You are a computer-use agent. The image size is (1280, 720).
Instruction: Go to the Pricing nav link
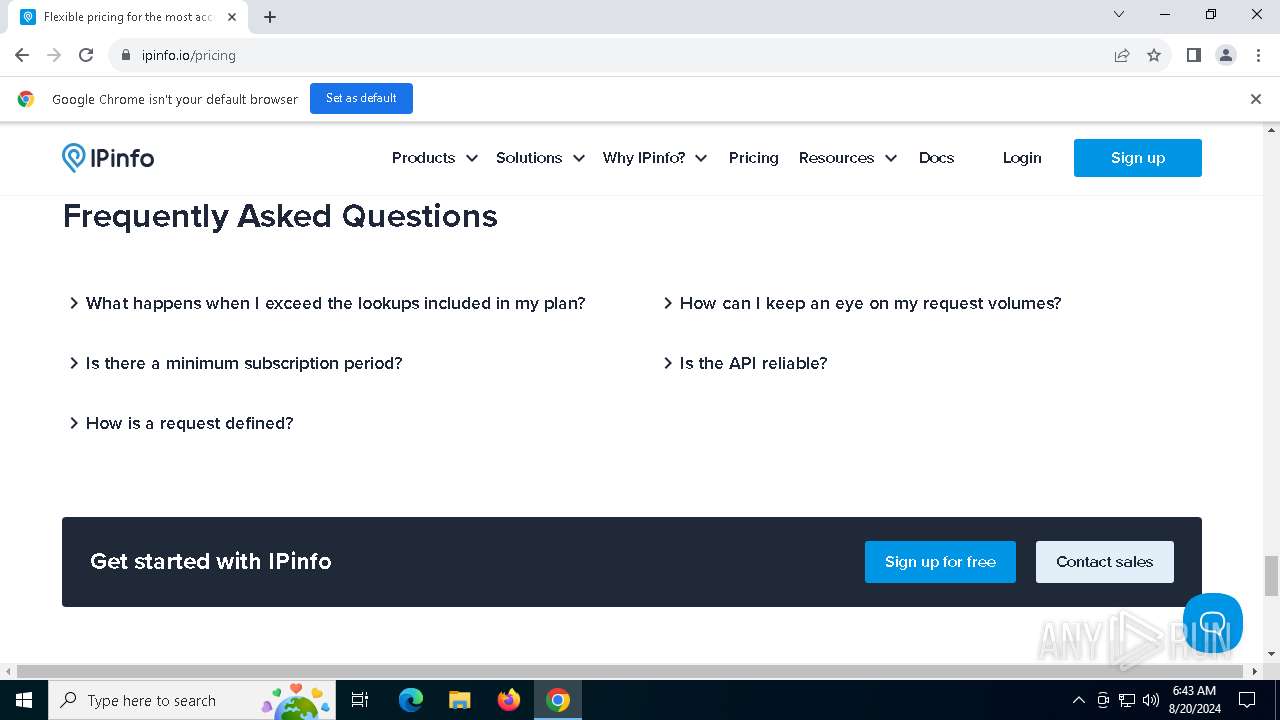[754, 158]
